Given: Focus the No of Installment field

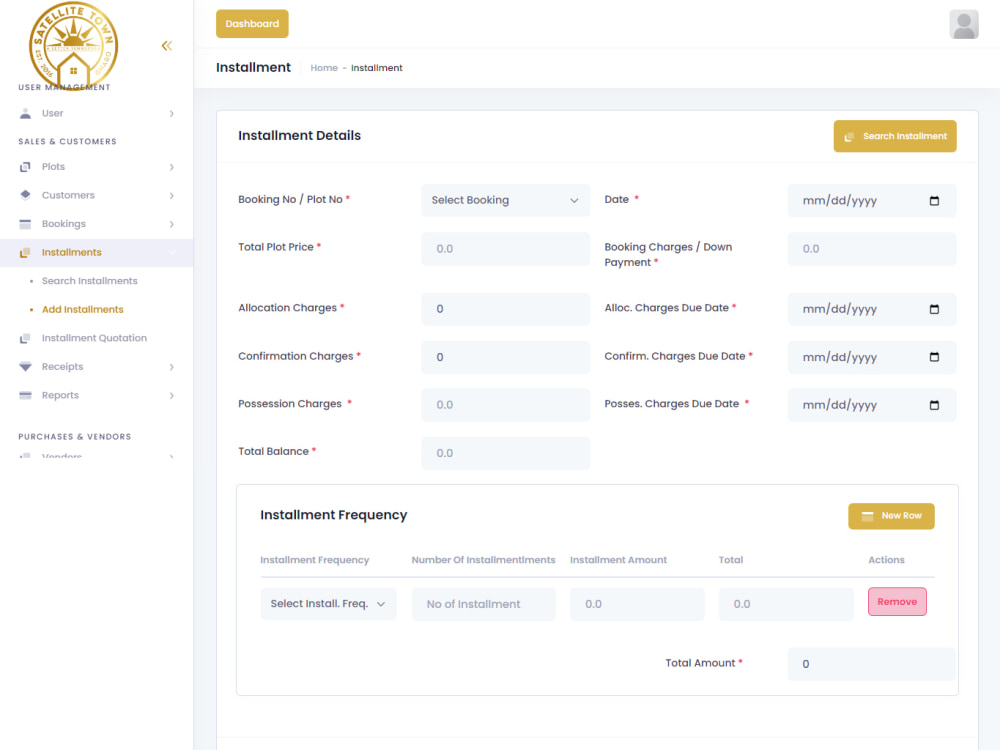Looking at the screenshot, I should [x=483, y=604].
